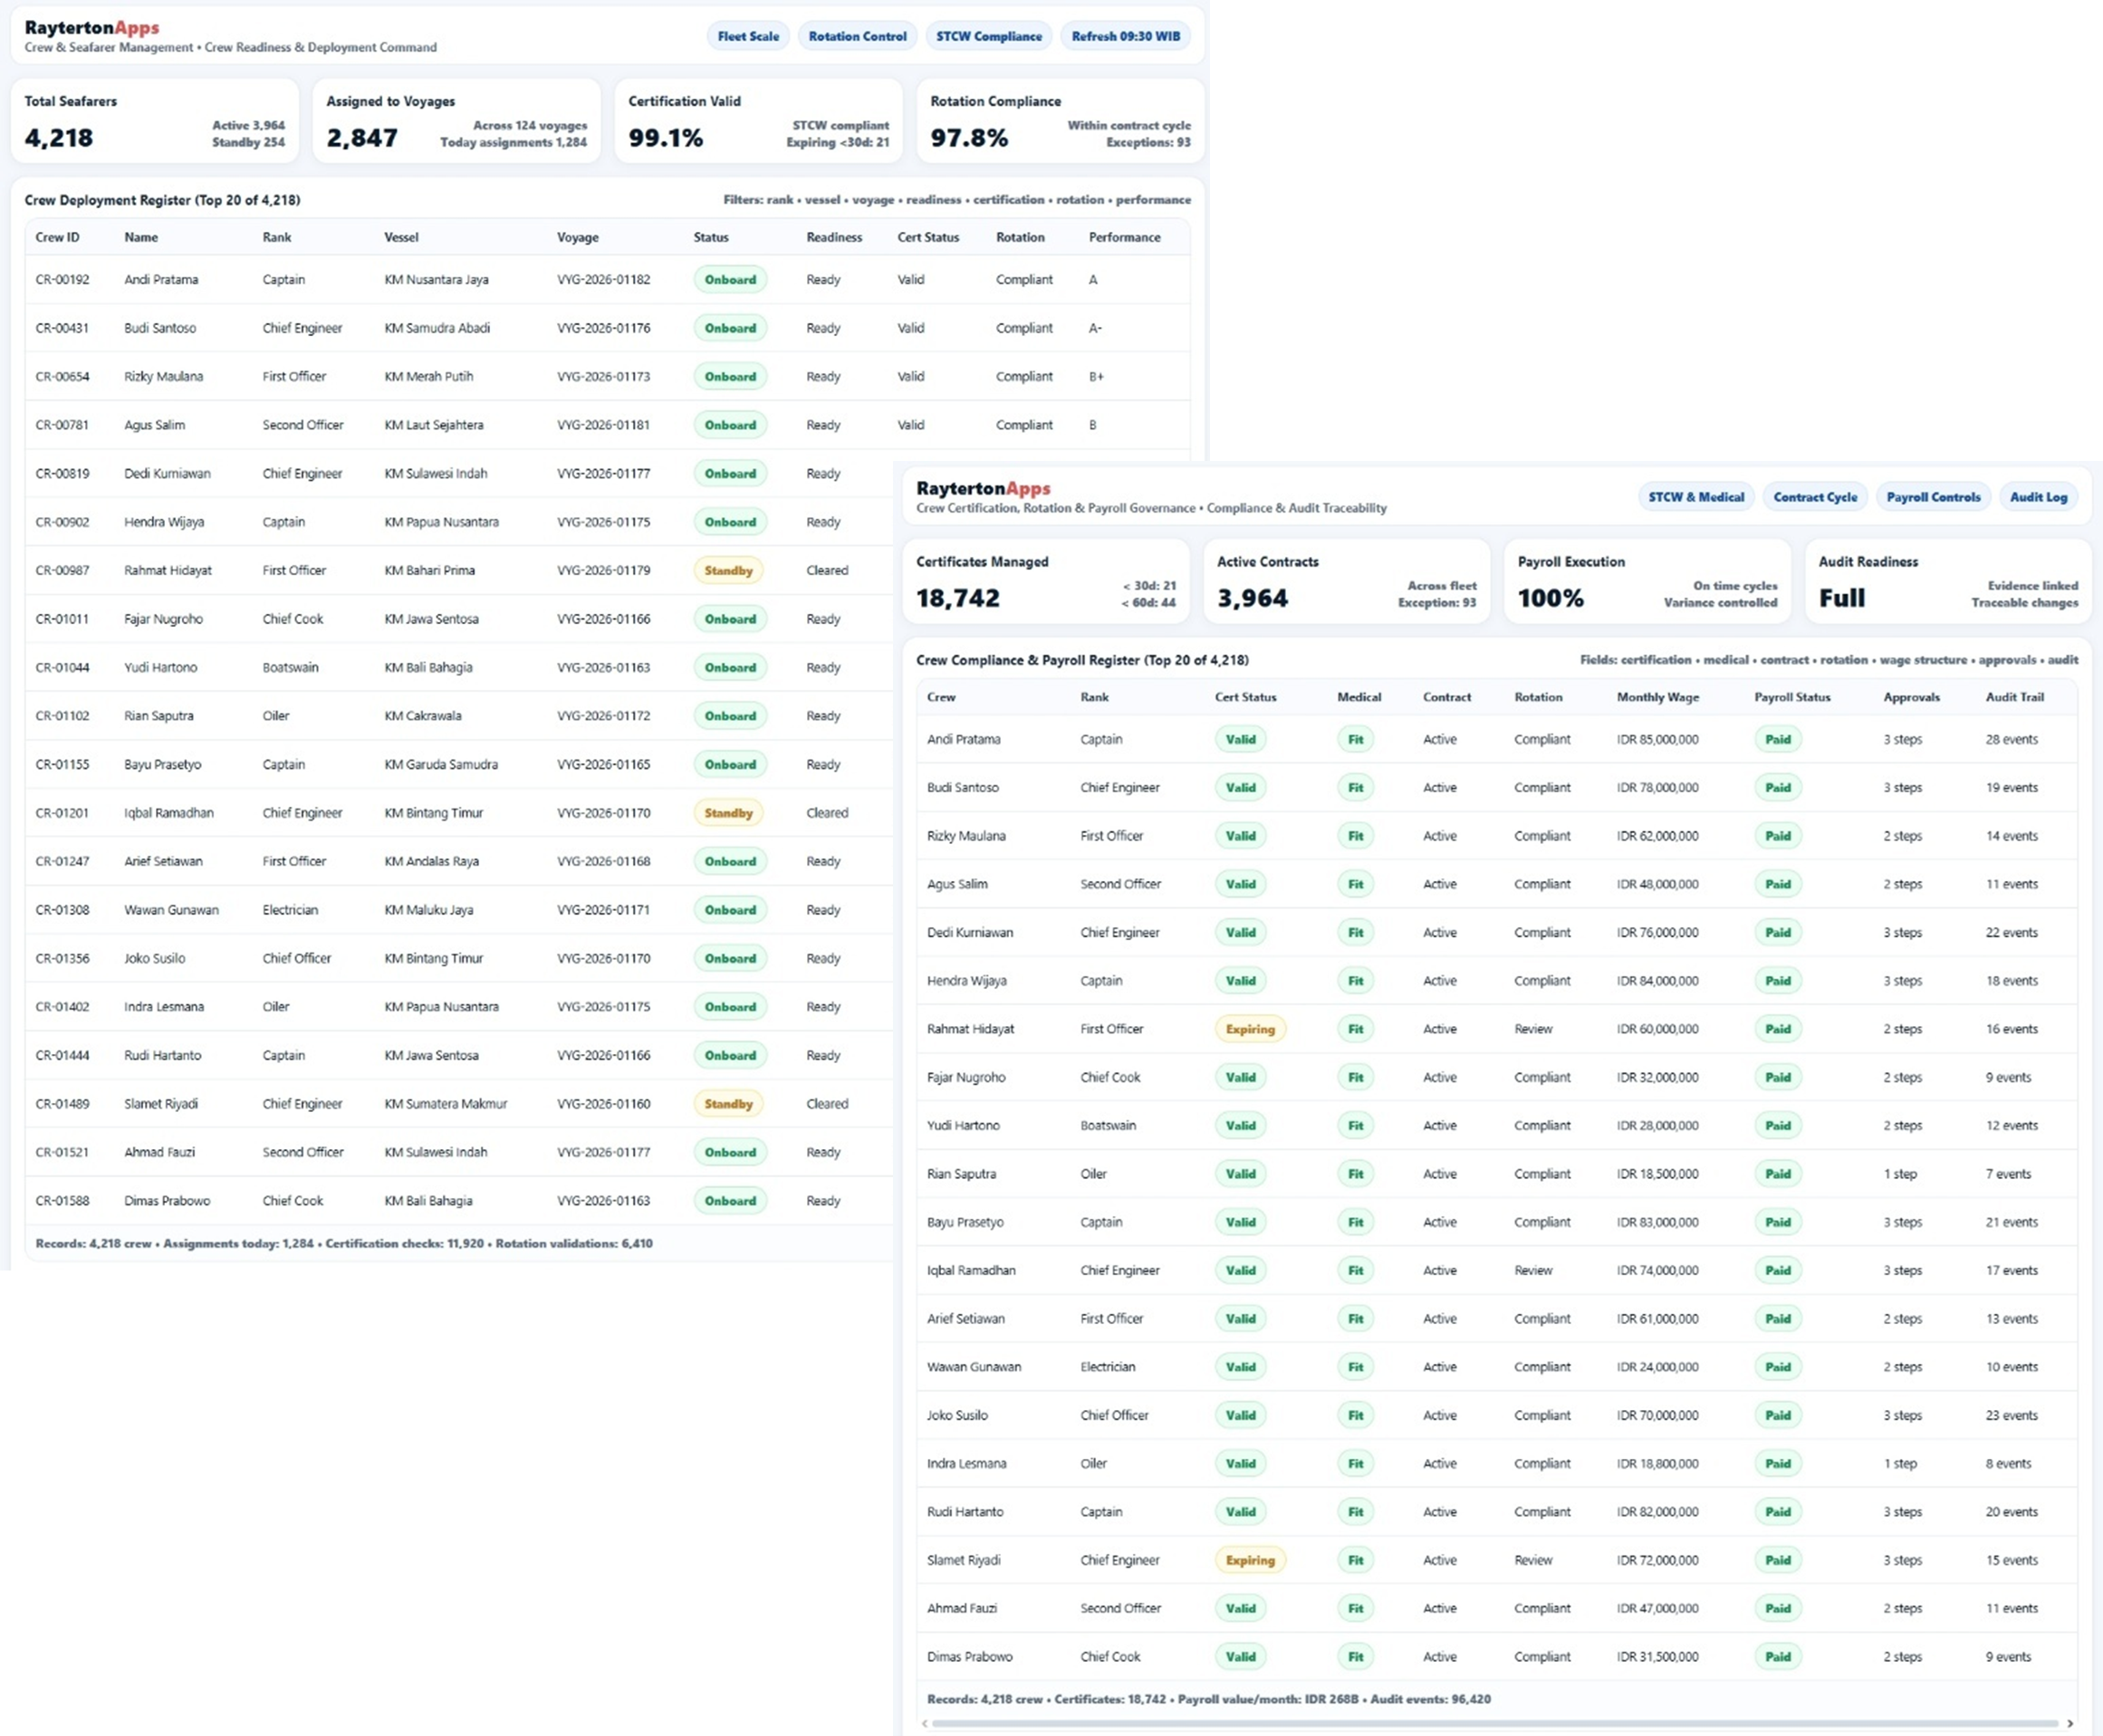Viewport: 2103px width, 1736px height.
Task: Click the Standby badge for Rahmat Hidayat
Action: point(728,570)
